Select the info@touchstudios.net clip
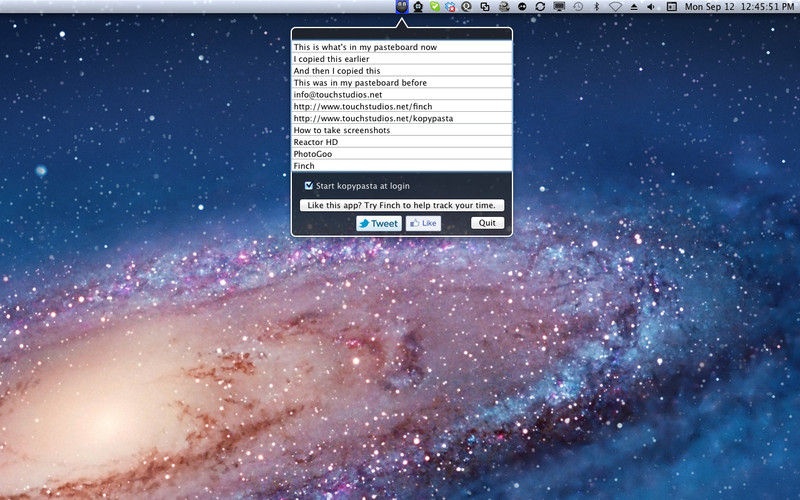The image size is (800, 500). coord(402,94)
